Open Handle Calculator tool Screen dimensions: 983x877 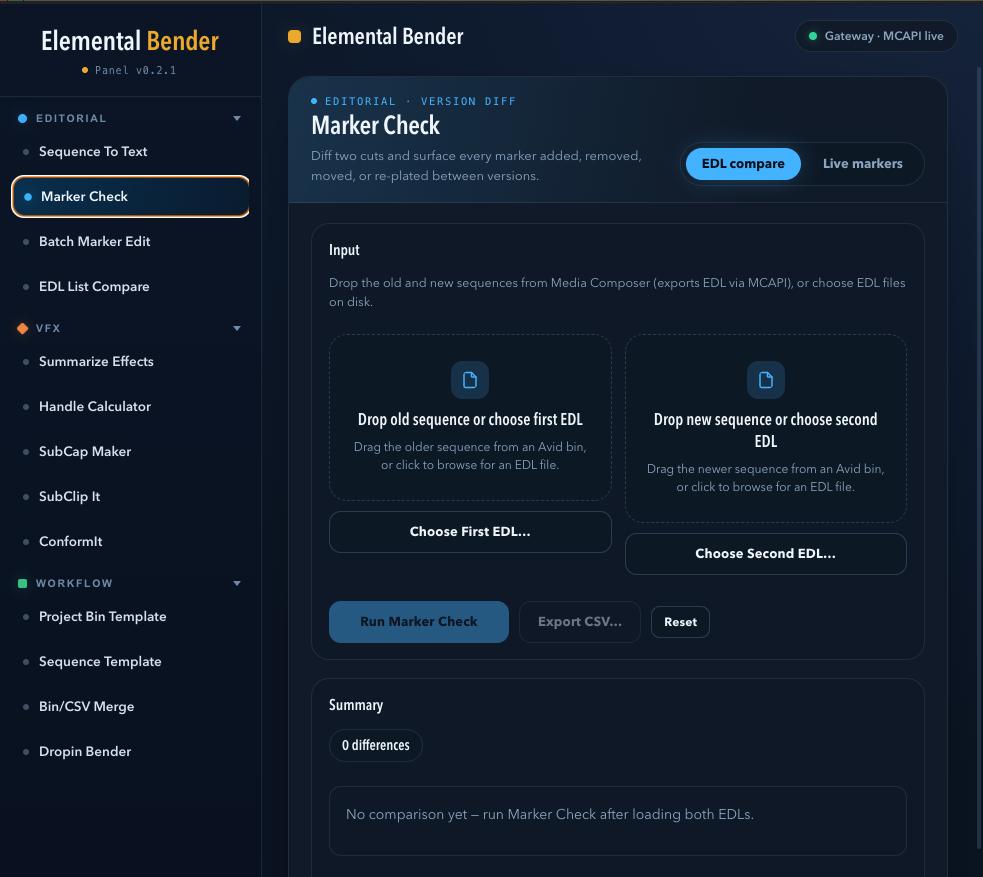(130, 407)
